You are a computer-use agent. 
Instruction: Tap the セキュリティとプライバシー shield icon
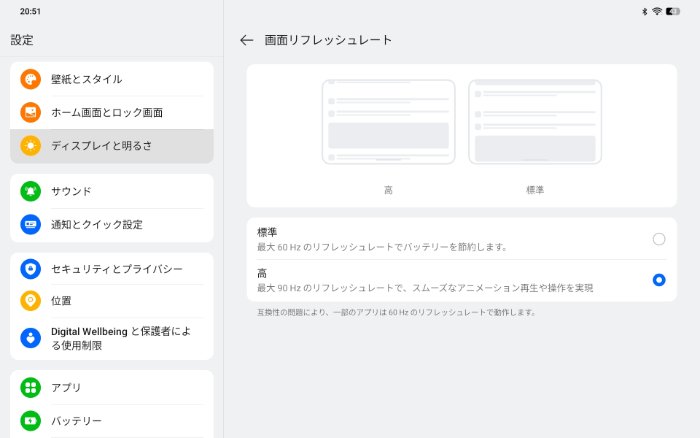click(31, 269)
